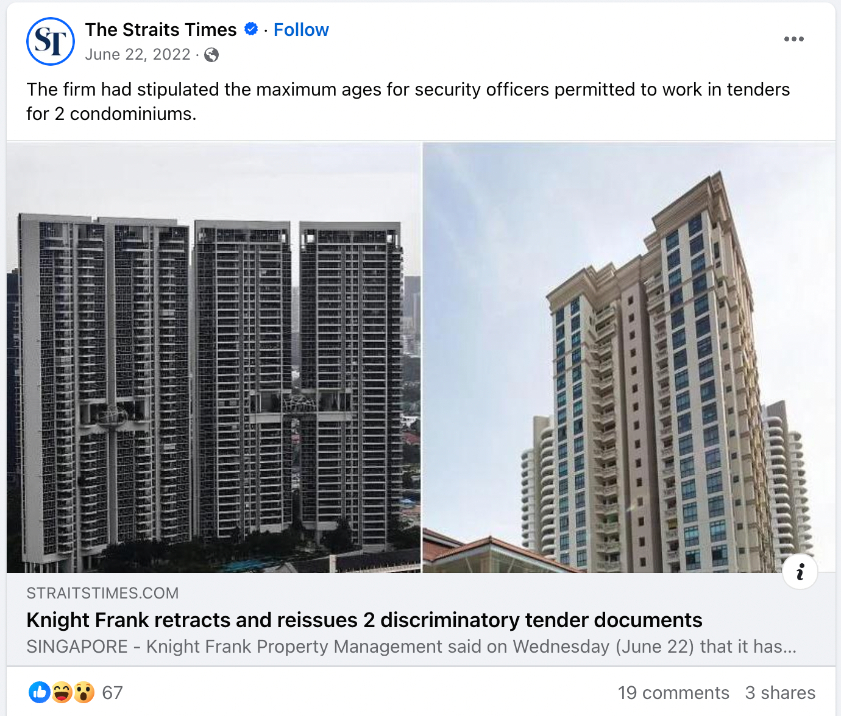Click the post caption about security officers
Viewport: 841px width, 716px height.
click(408, 101)
